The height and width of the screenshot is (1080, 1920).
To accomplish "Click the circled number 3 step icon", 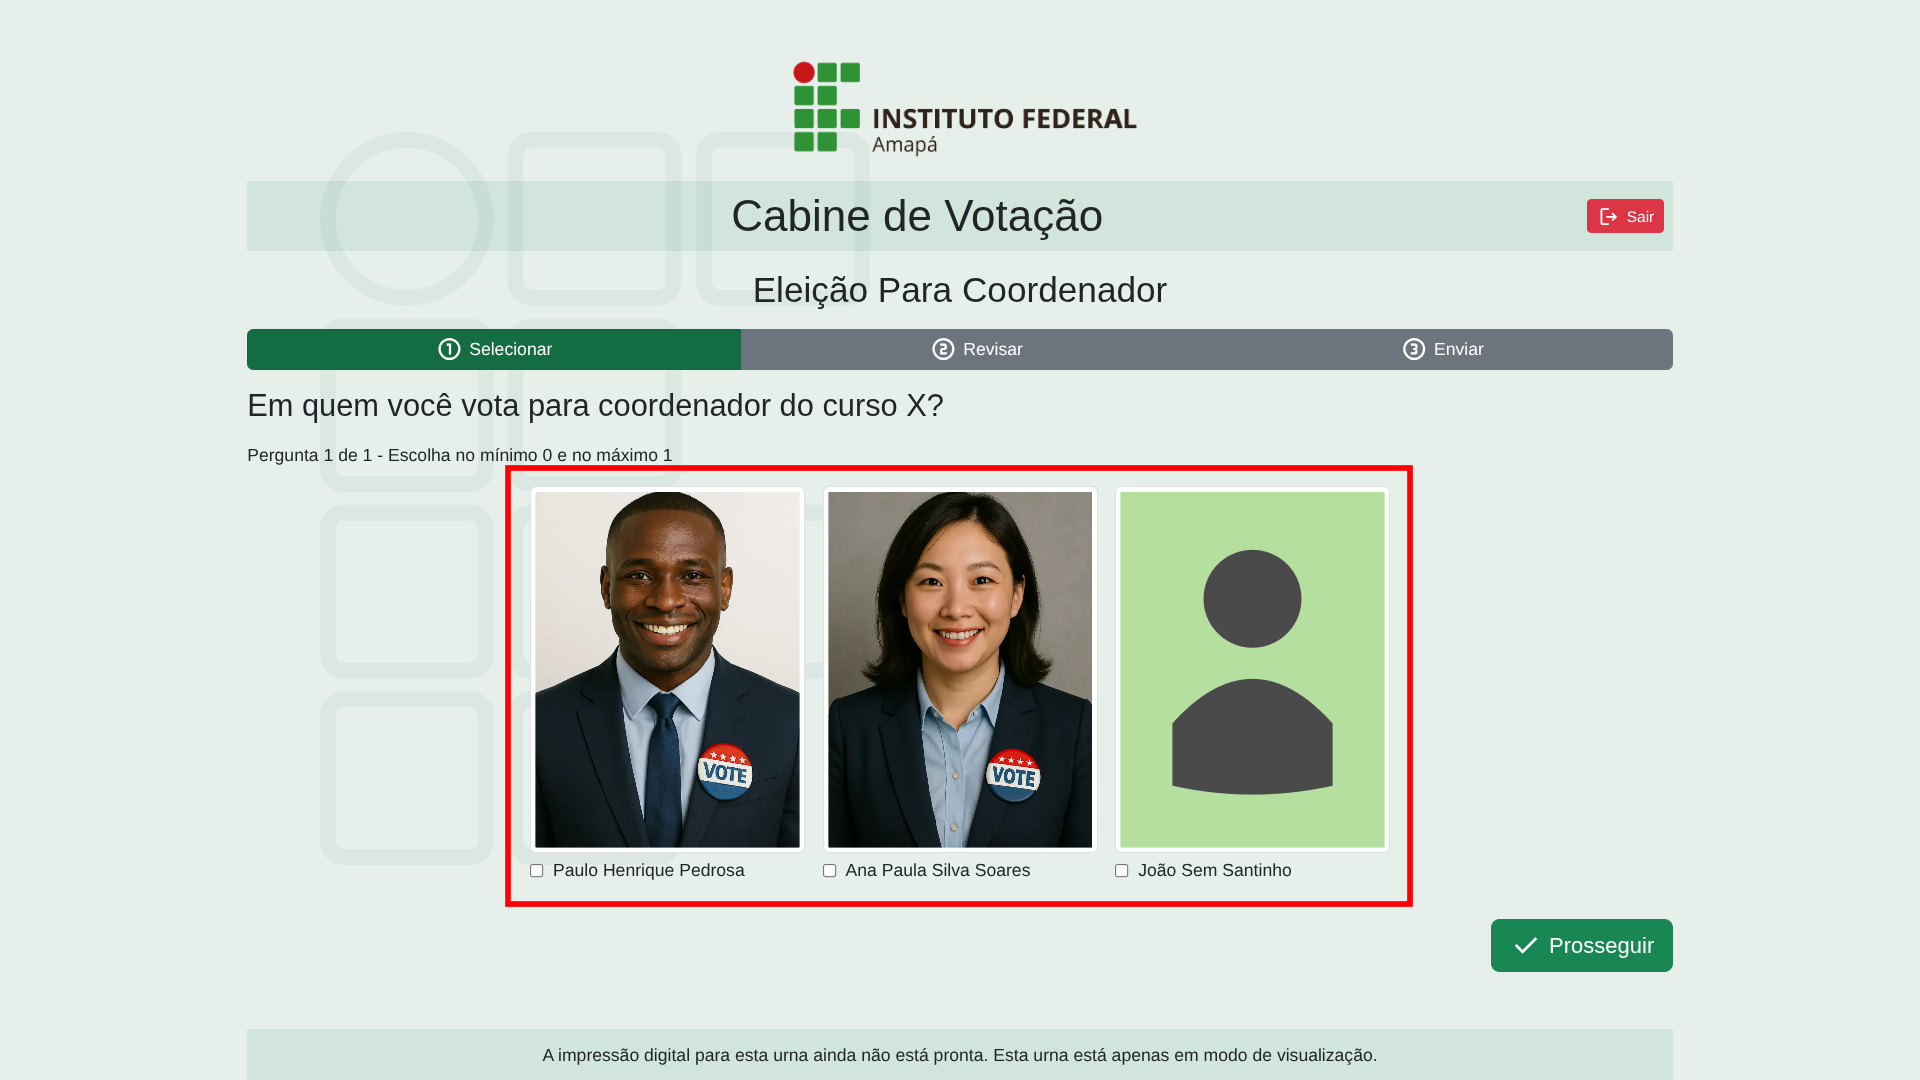I will [1414, 349].
